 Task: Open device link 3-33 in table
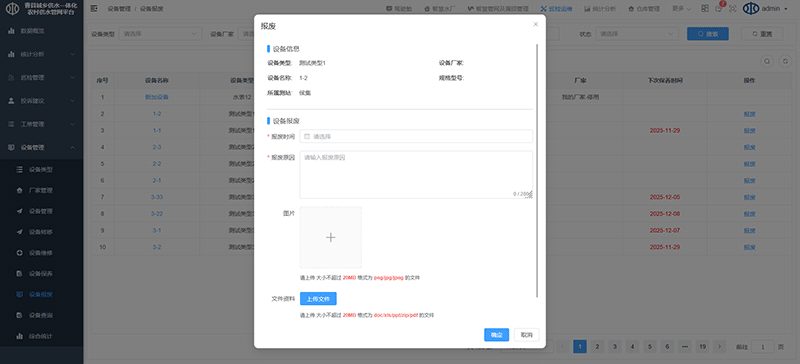(x=157, y=197)
